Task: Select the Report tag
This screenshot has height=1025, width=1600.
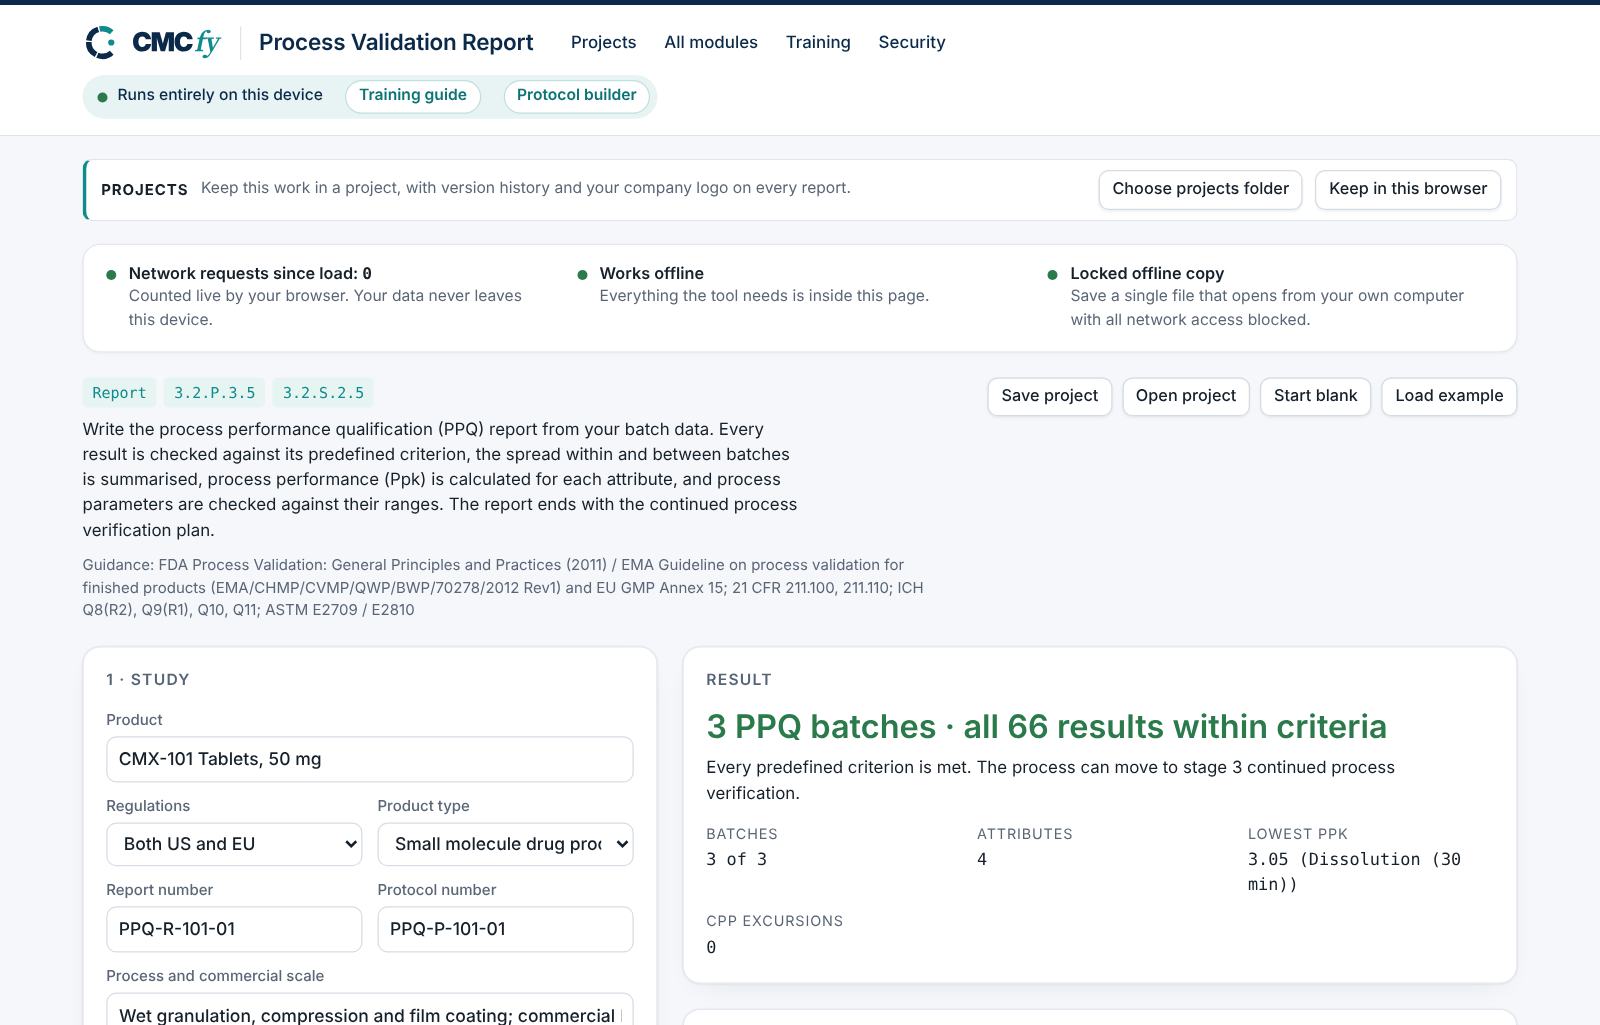Action: (119, 393)
